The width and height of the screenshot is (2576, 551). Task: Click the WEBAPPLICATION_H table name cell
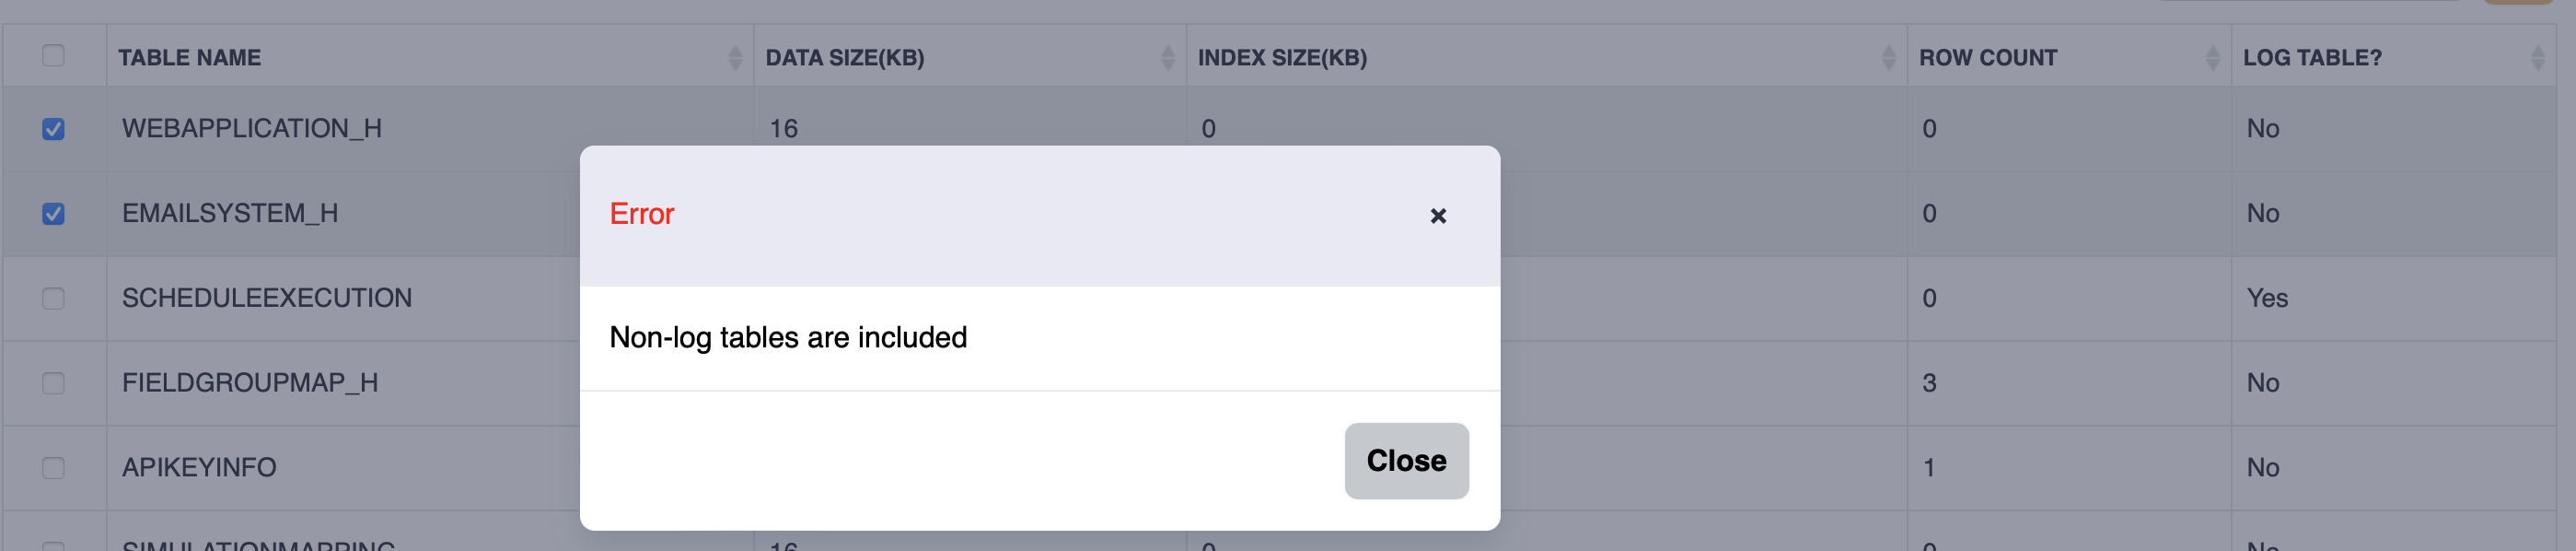[252, 129]
